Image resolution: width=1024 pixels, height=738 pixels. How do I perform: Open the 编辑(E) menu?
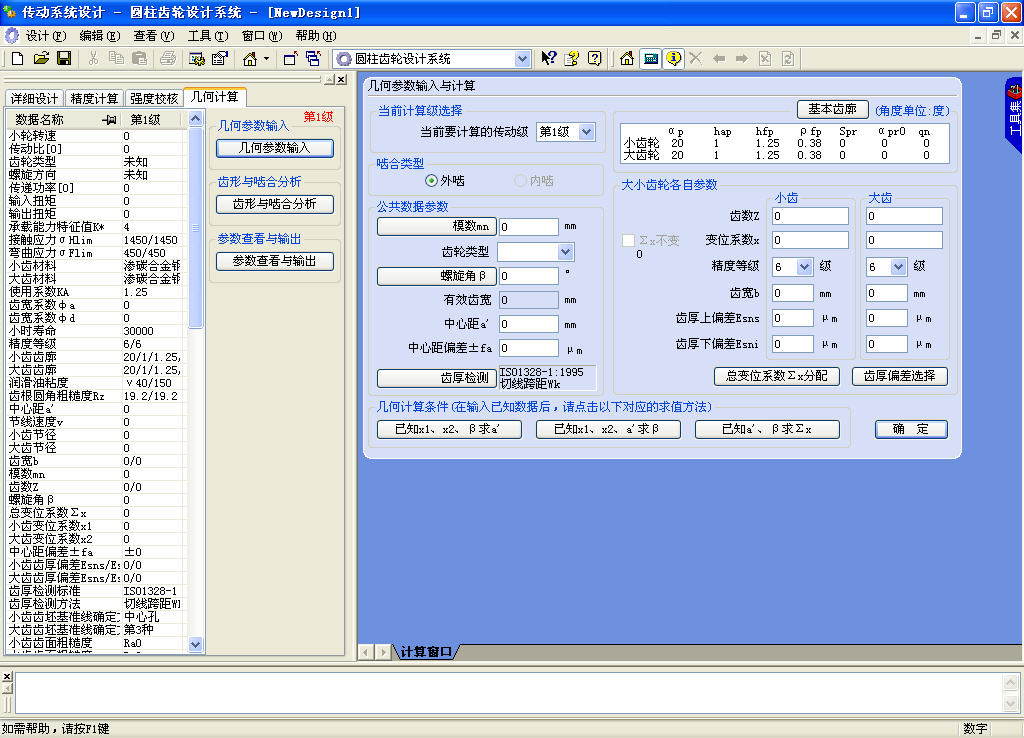pos(100,35)
